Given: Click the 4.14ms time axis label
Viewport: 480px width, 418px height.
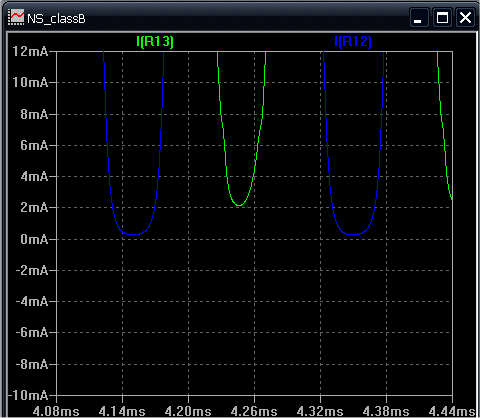Looking at the screenshot, I should [x=122, y=411].
